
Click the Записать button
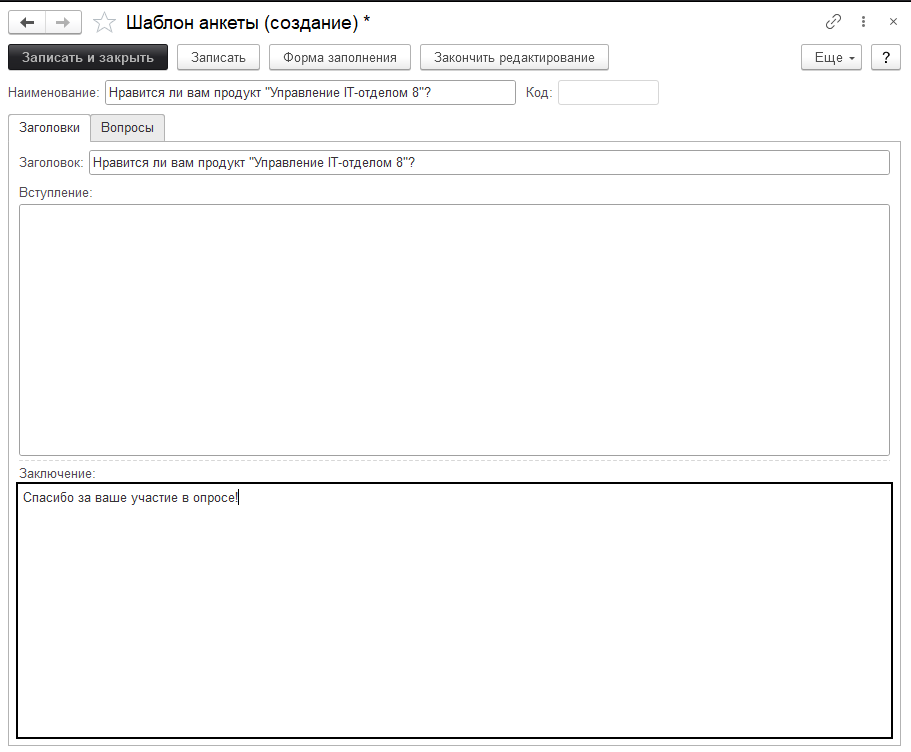point(218,58)
